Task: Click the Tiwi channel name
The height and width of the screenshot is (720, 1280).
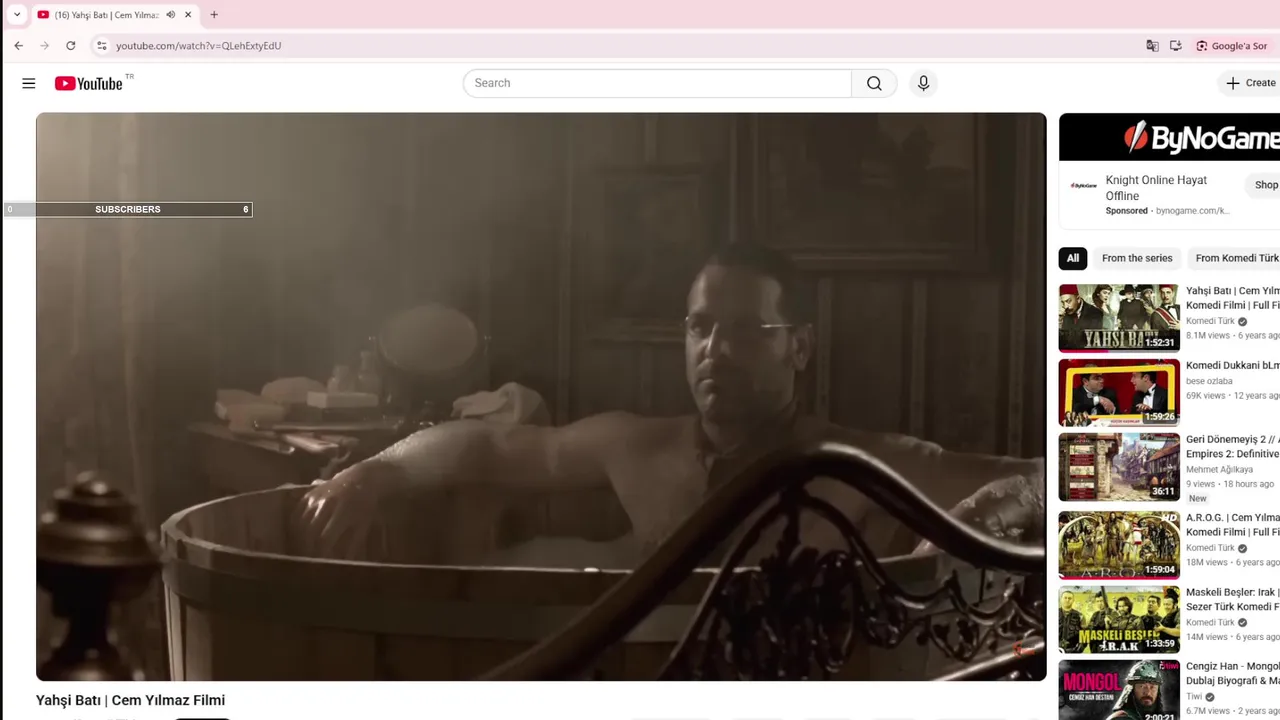Action: coord(1194,696)
